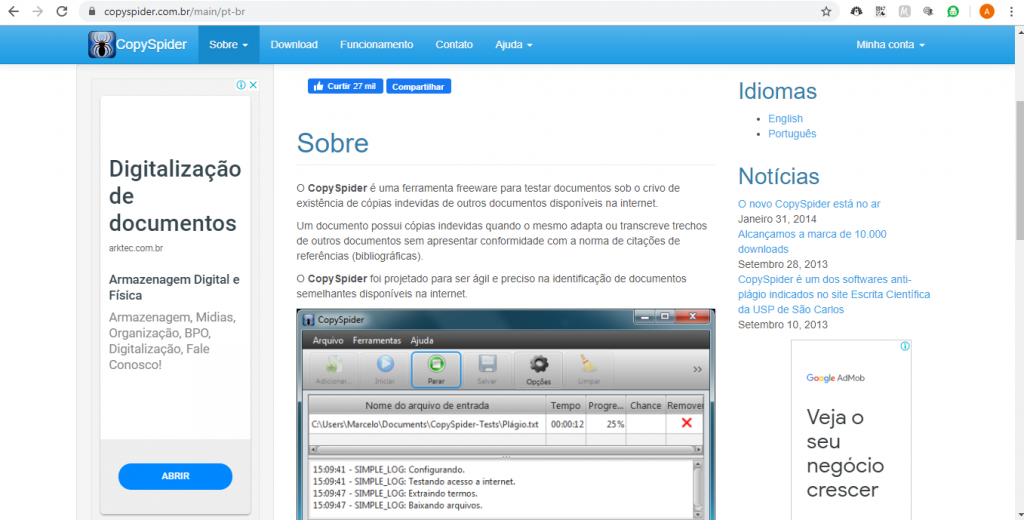Open the Contato page
The height and width of the screenshot is (520, 1024).
coord(454,44)
